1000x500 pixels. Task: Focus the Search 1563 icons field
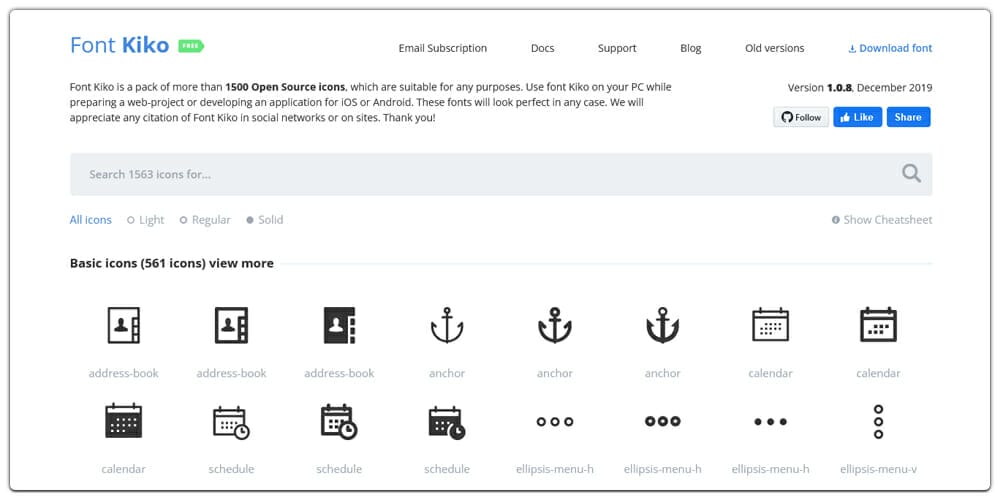click(x=480, y=174)
